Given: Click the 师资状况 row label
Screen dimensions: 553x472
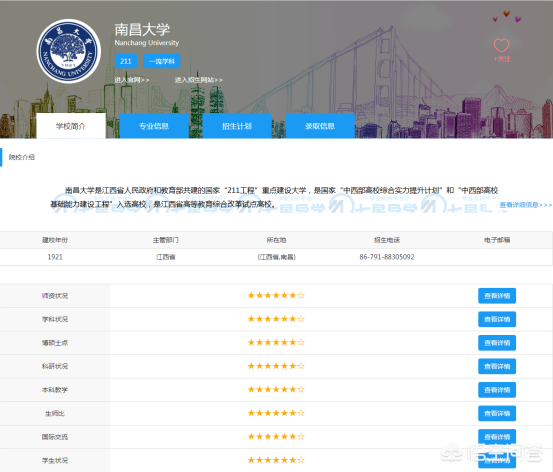Looking at the screenshot, I should pos(55,296).
